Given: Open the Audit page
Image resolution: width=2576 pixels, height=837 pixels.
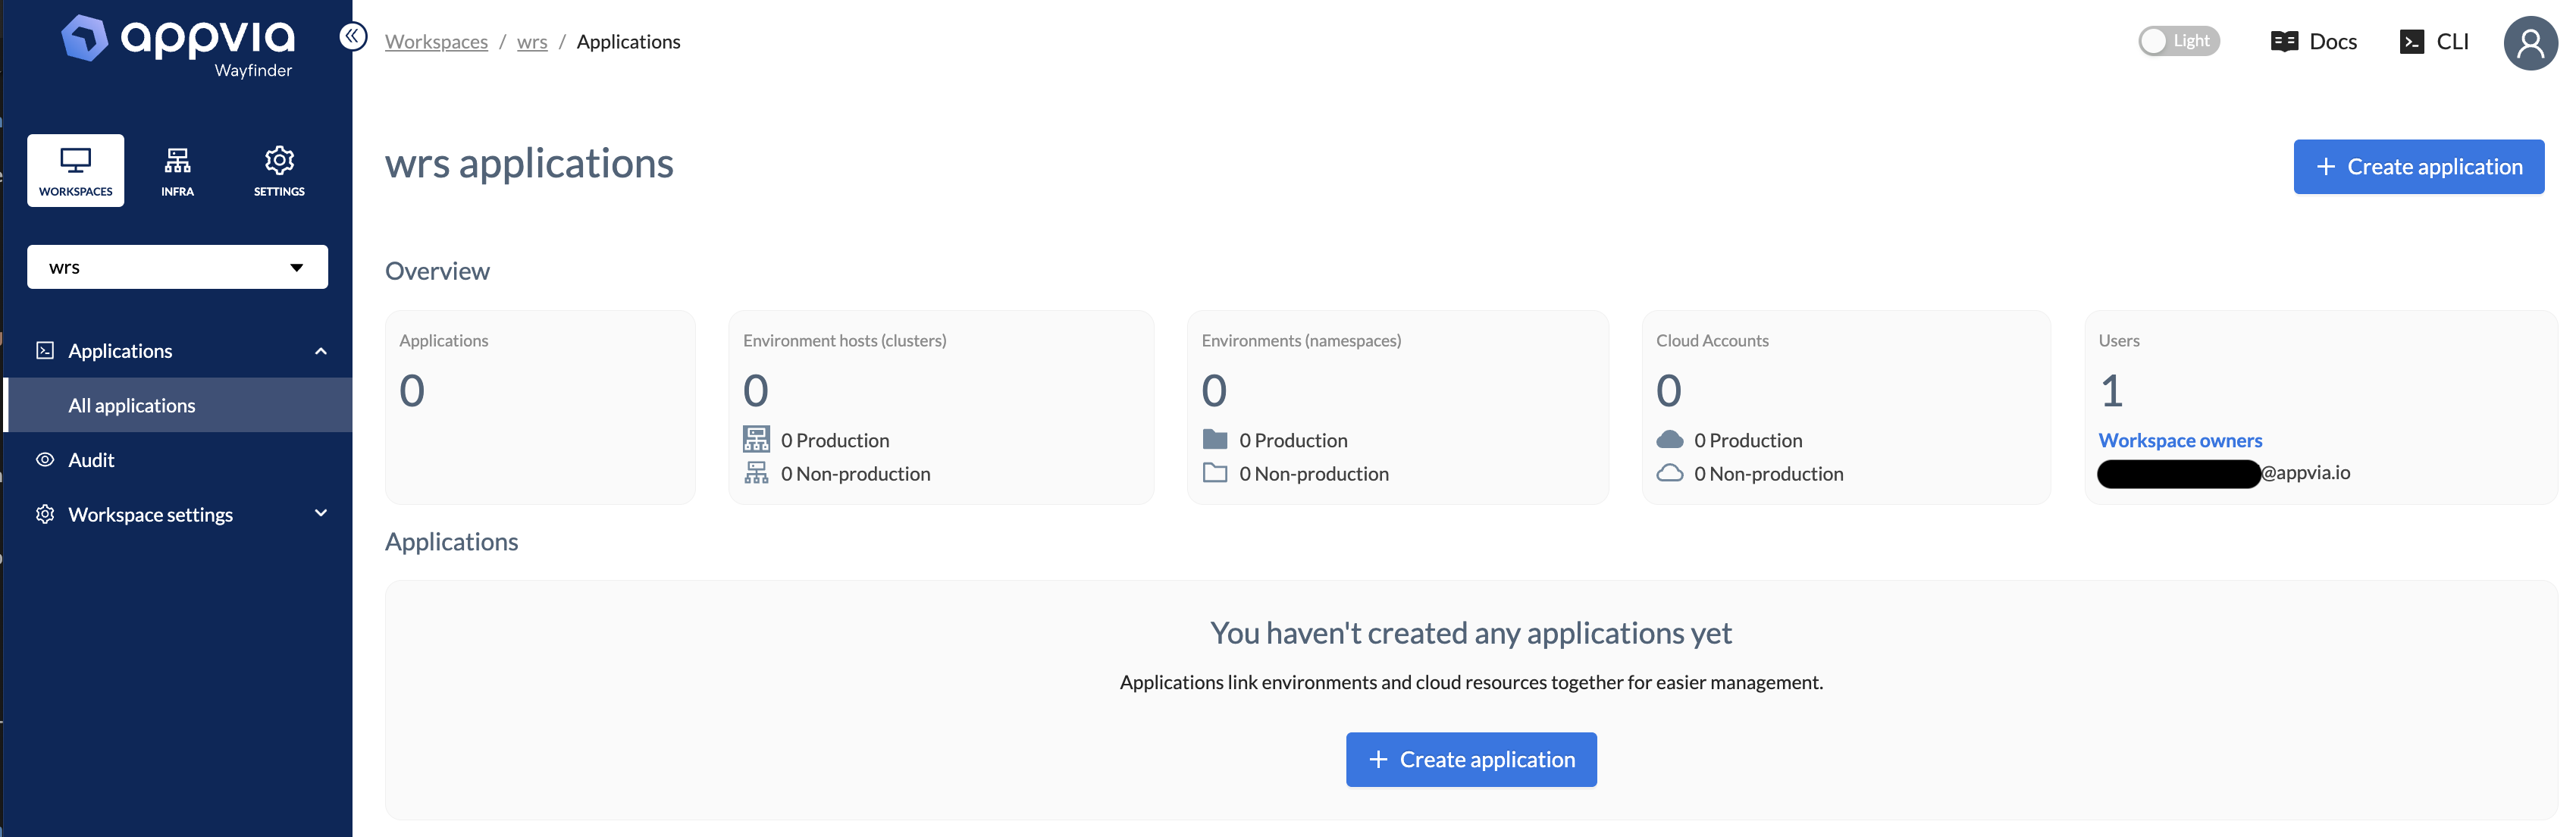Looking at the screenshot, I should pyautogui.click(x=91, y=459).
